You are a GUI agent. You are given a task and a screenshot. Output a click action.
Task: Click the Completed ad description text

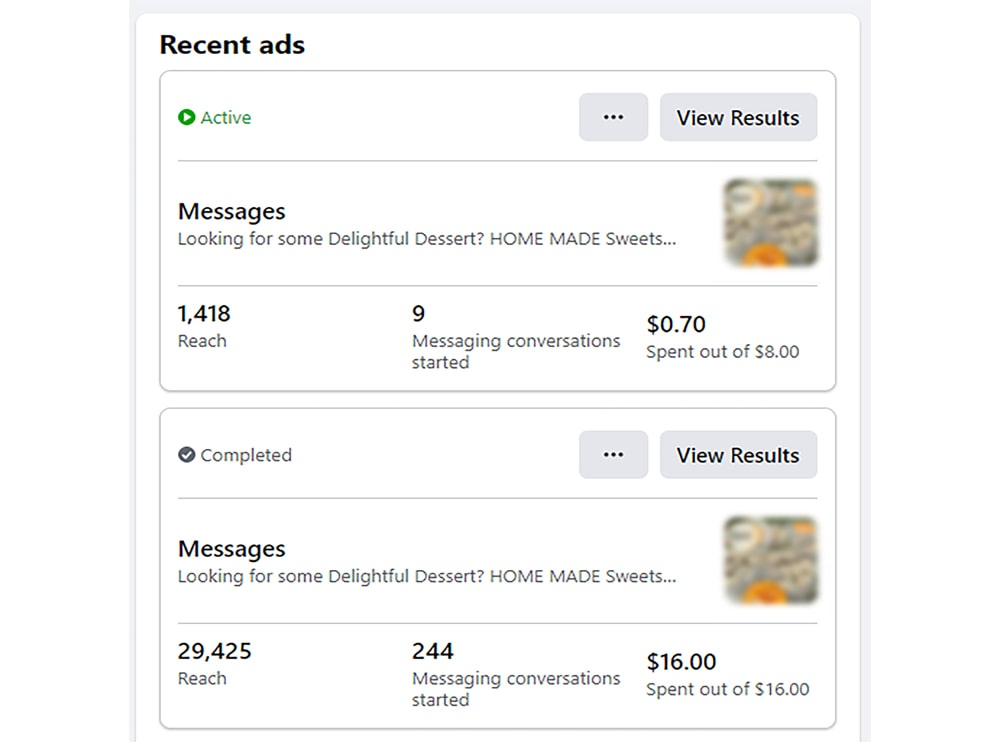pyautogui.click(x=427, y=577)
